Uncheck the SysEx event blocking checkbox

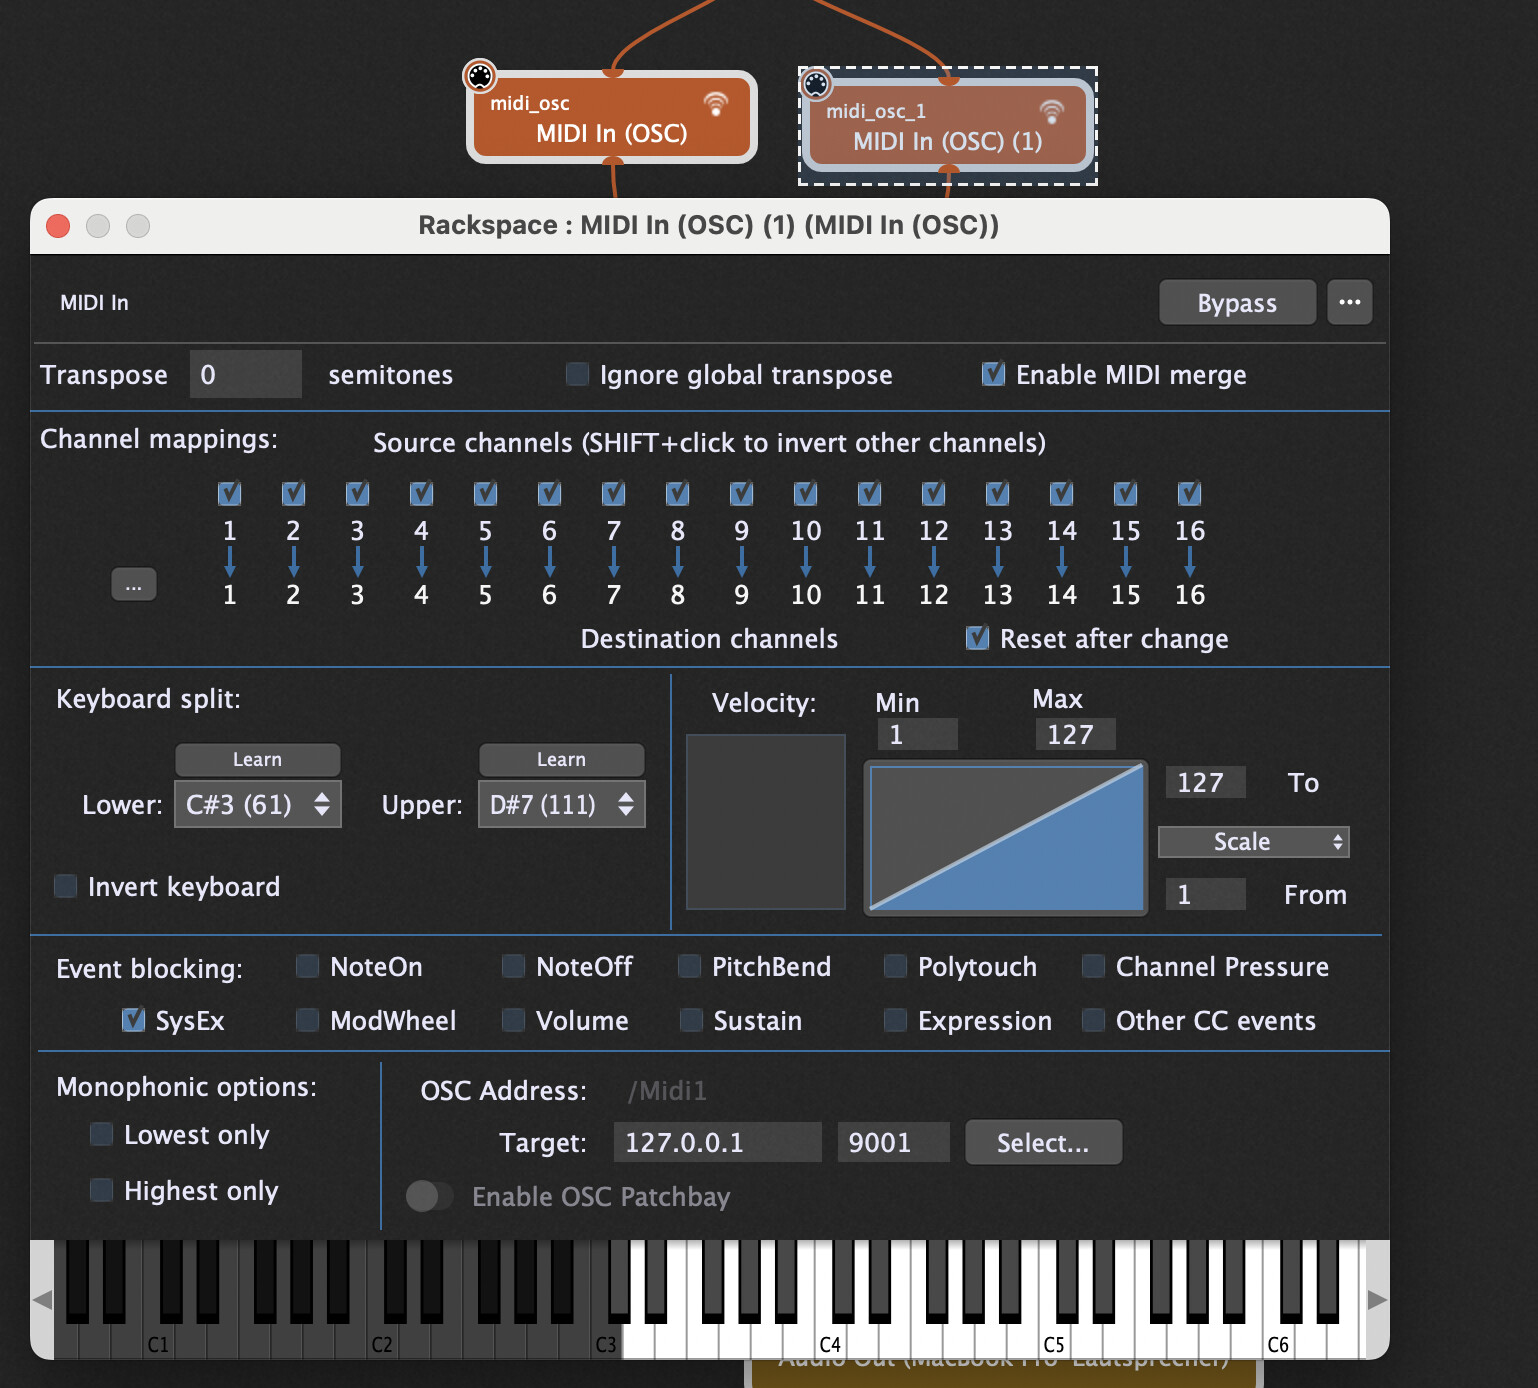pos(133,1020)
